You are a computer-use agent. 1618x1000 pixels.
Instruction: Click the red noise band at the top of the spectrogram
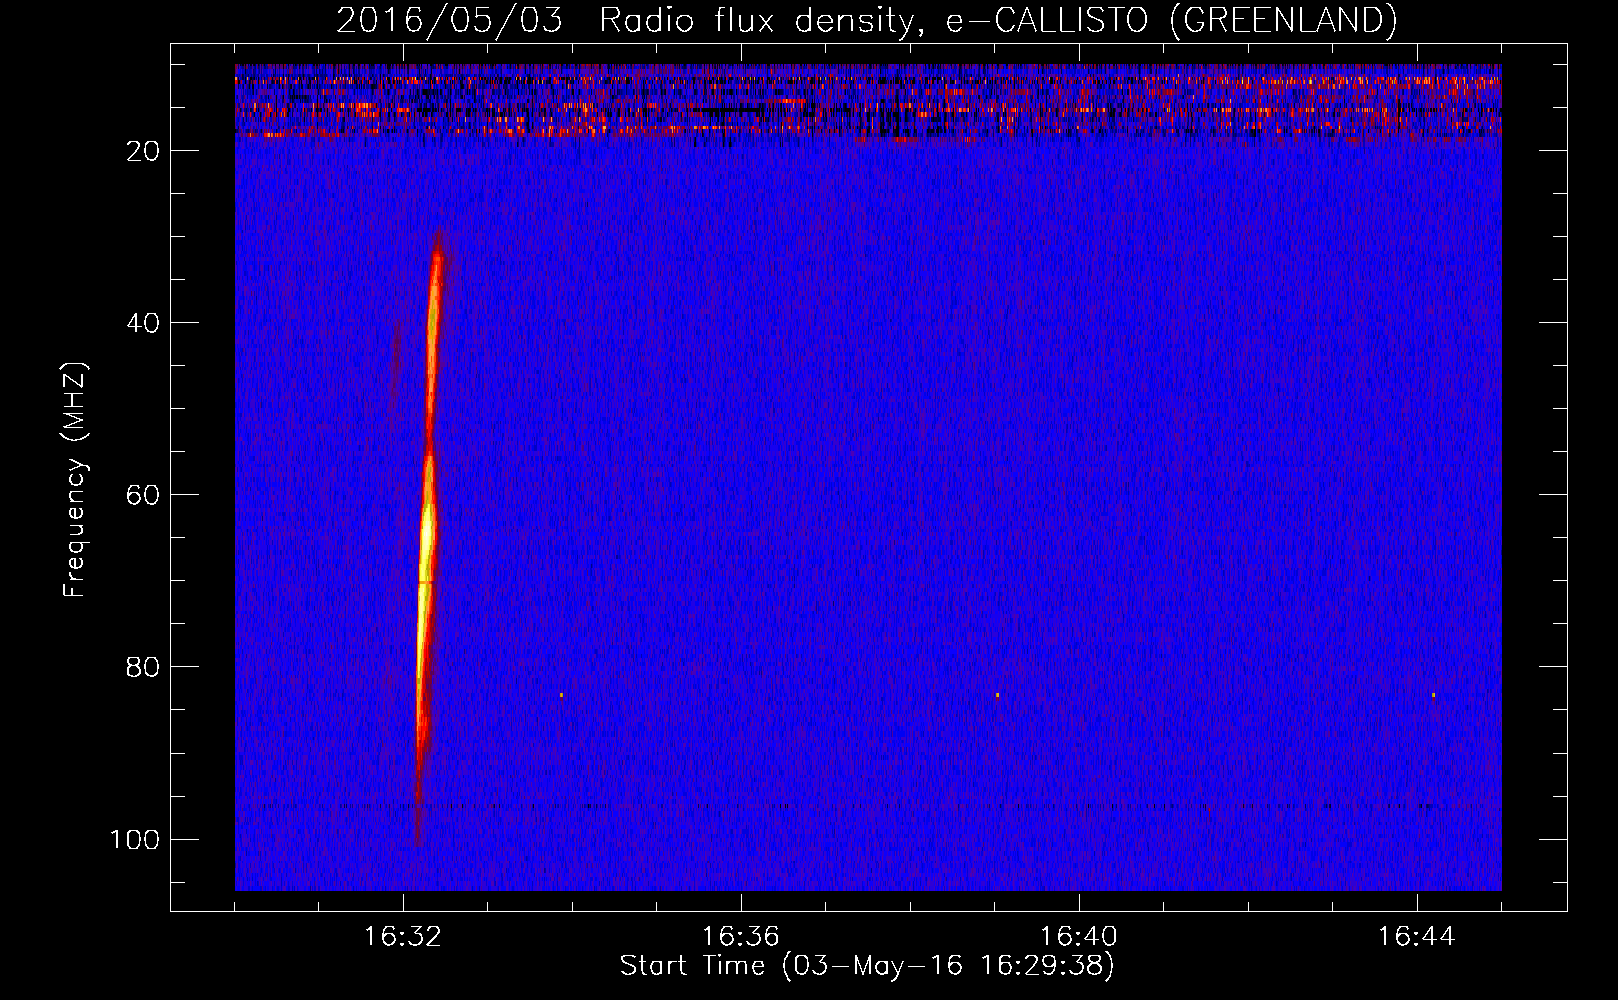pos(868,105)
